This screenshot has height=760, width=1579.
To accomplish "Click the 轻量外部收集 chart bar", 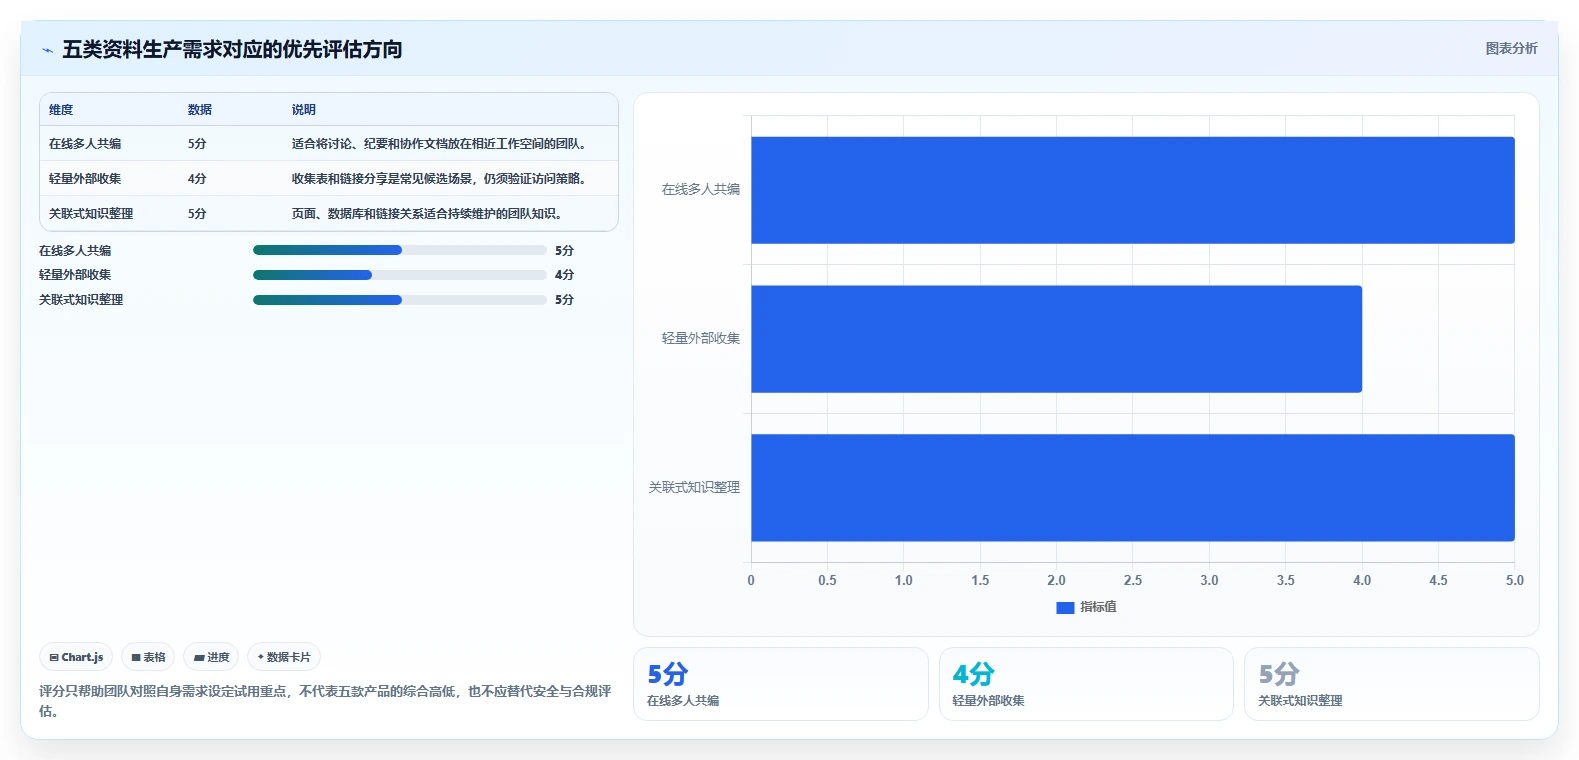I will (1056, 339).
